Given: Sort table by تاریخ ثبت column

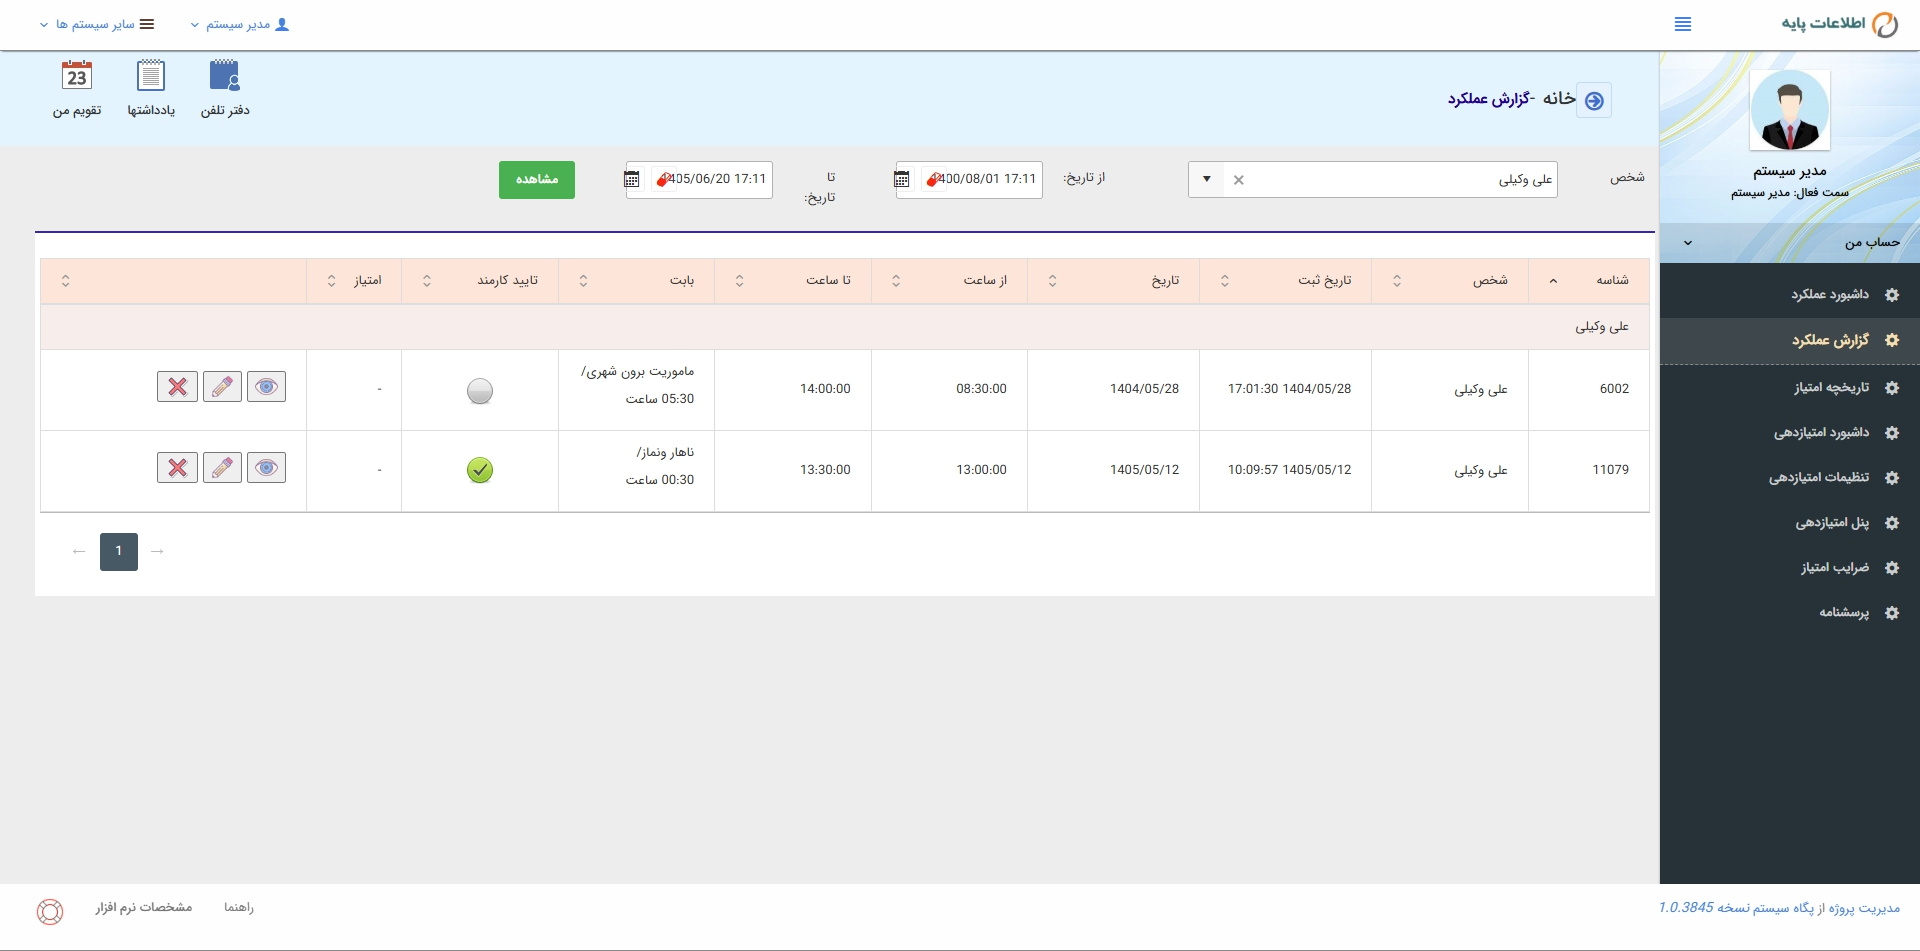Looking at the screenshot, I should (x=1285, y=281).
